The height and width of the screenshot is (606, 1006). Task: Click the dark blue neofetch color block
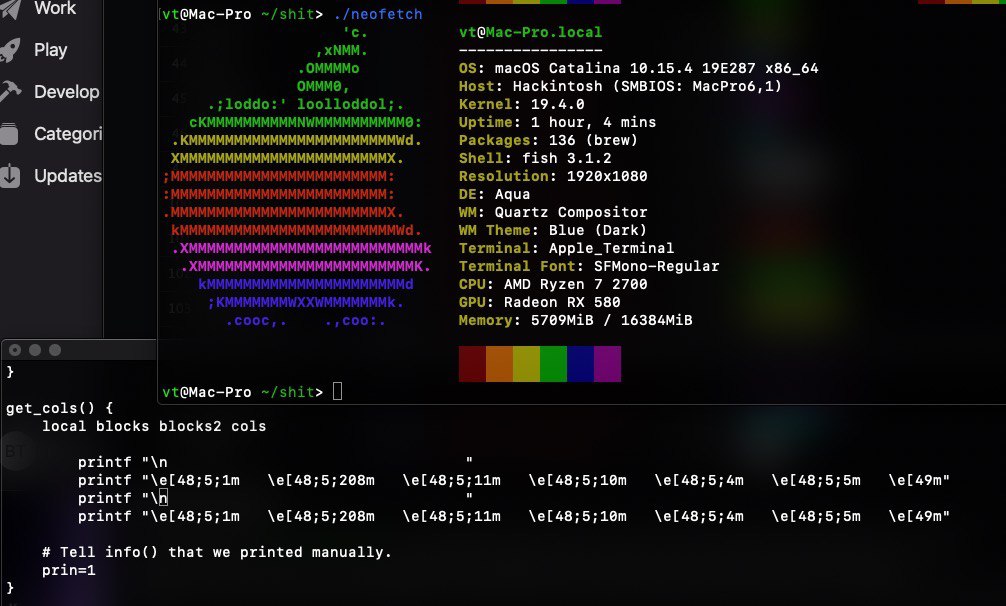[581, 364]
